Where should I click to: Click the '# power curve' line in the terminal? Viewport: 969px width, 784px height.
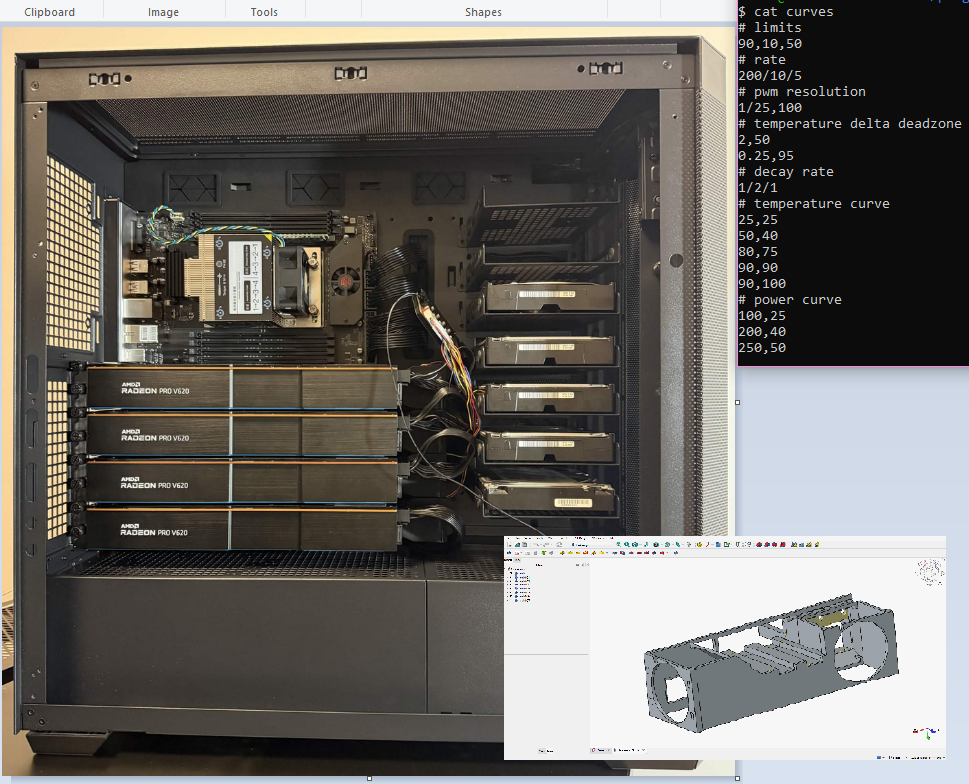[790, 300]
